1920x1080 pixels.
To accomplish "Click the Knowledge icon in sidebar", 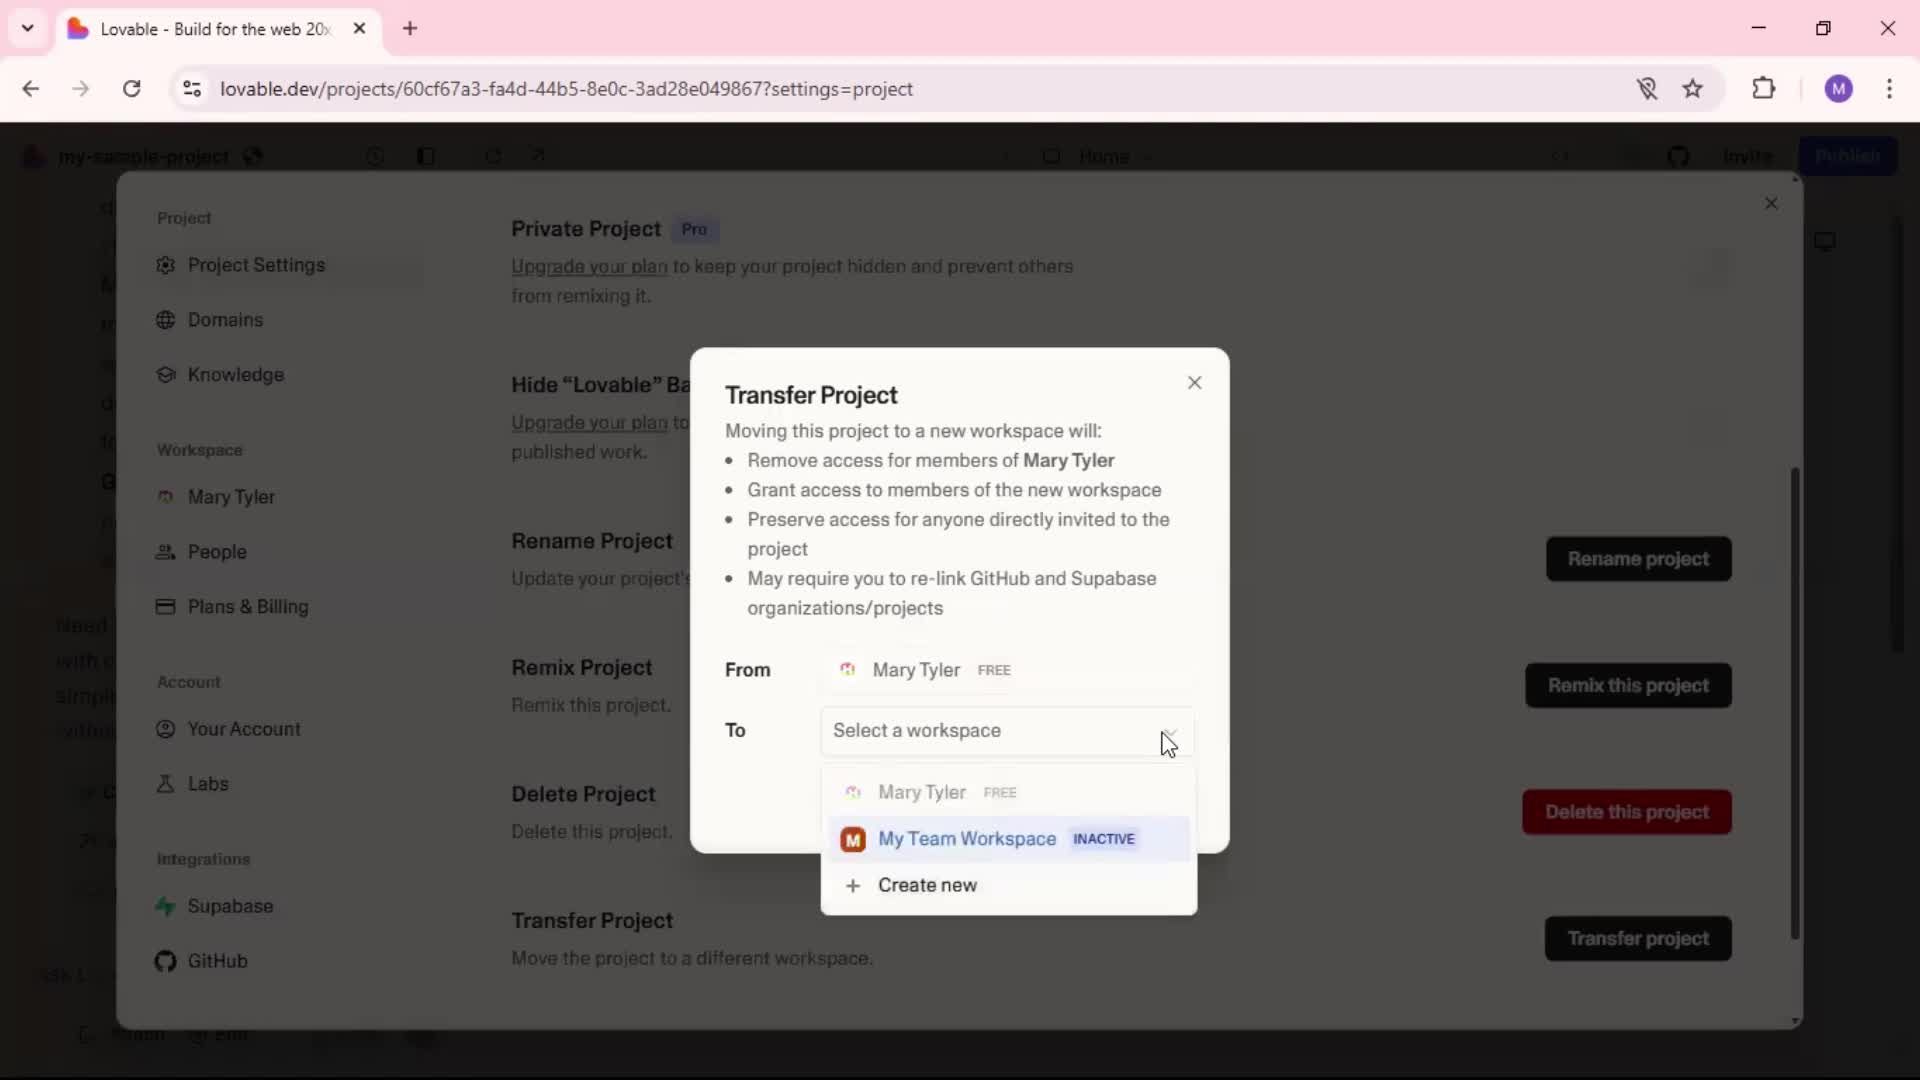I will (165, 375).
